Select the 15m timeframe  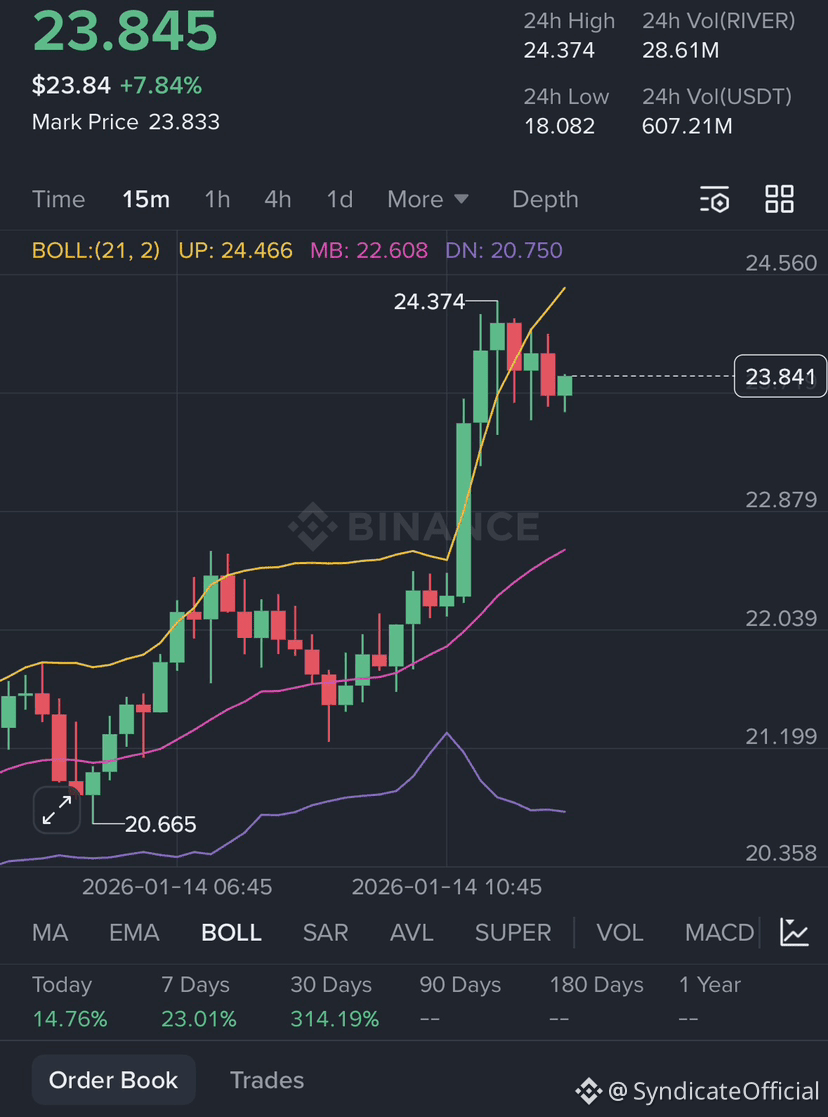point(146,199)
